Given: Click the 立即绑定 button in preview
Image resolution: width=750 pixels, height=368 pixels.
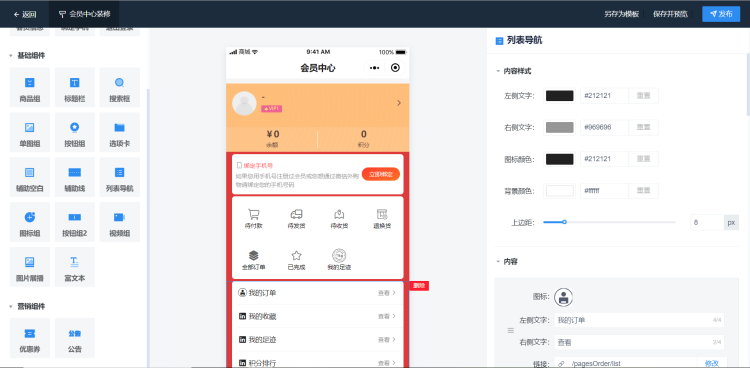Looking at the screenshot, I should (381, 174).
